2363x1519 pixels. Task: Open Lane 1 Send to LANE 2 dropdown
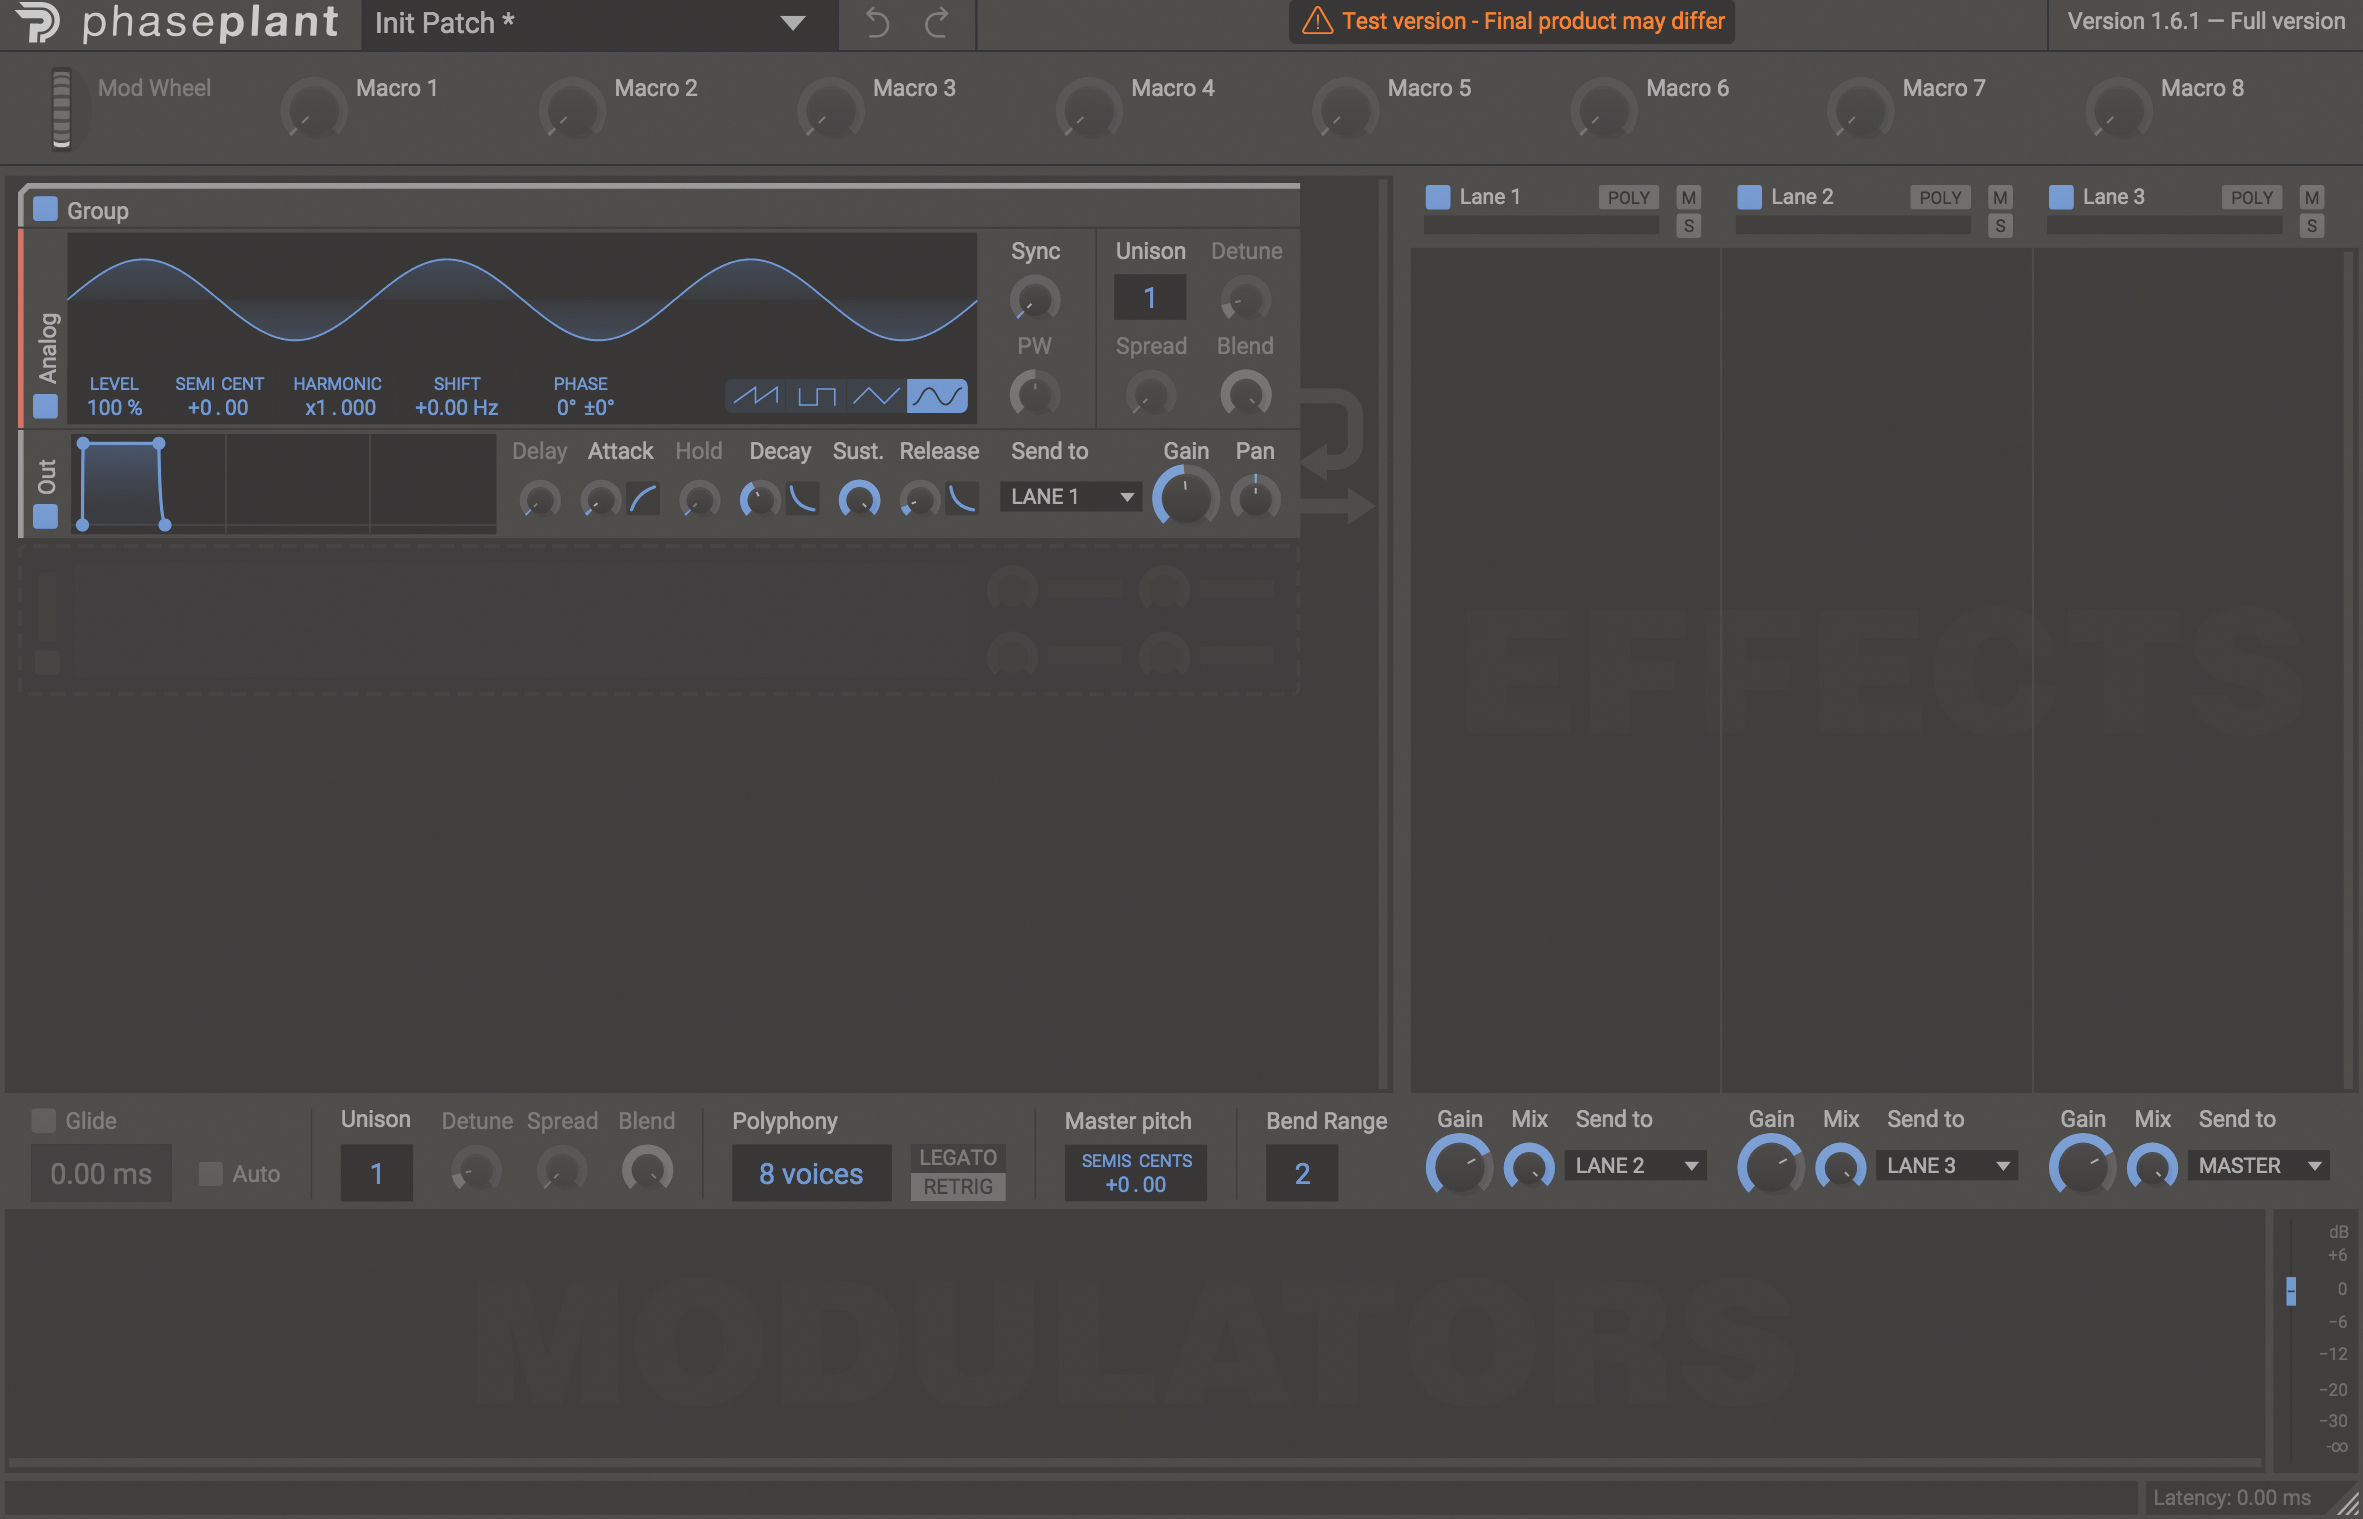1635,1166
